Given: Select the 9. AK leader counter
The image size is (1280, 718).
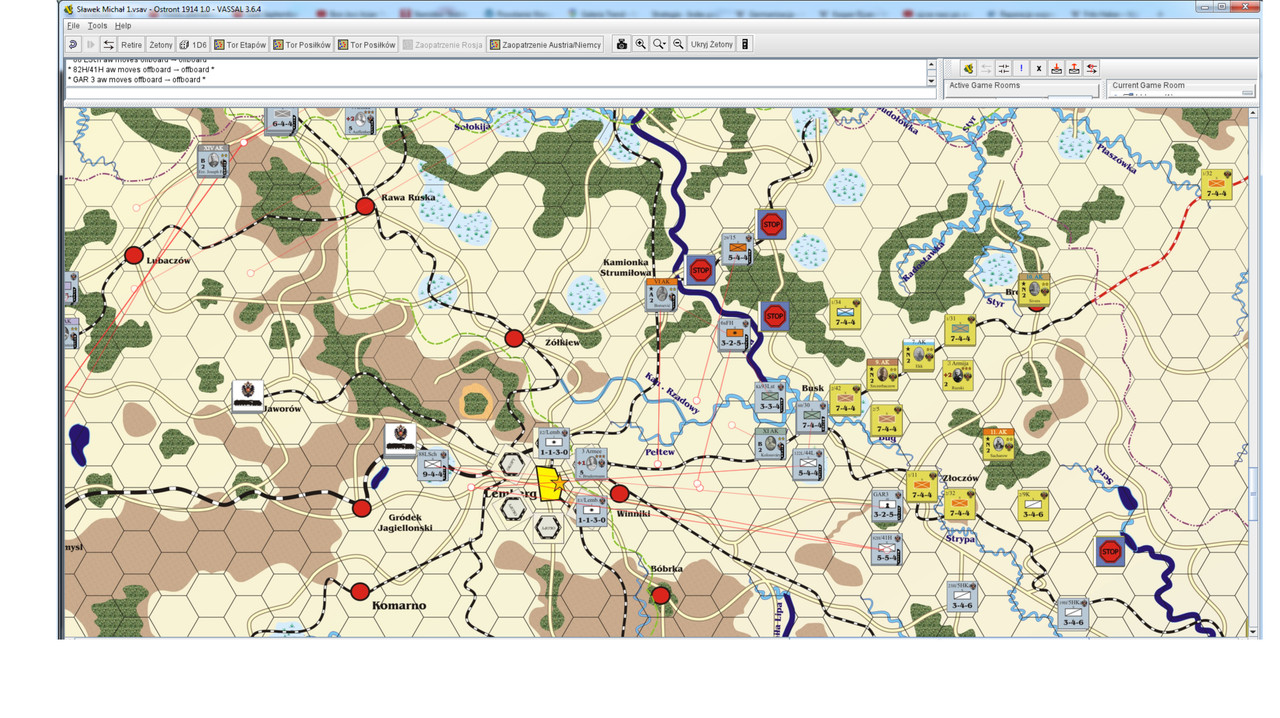Looking at the screenshot, I should 881,373.
